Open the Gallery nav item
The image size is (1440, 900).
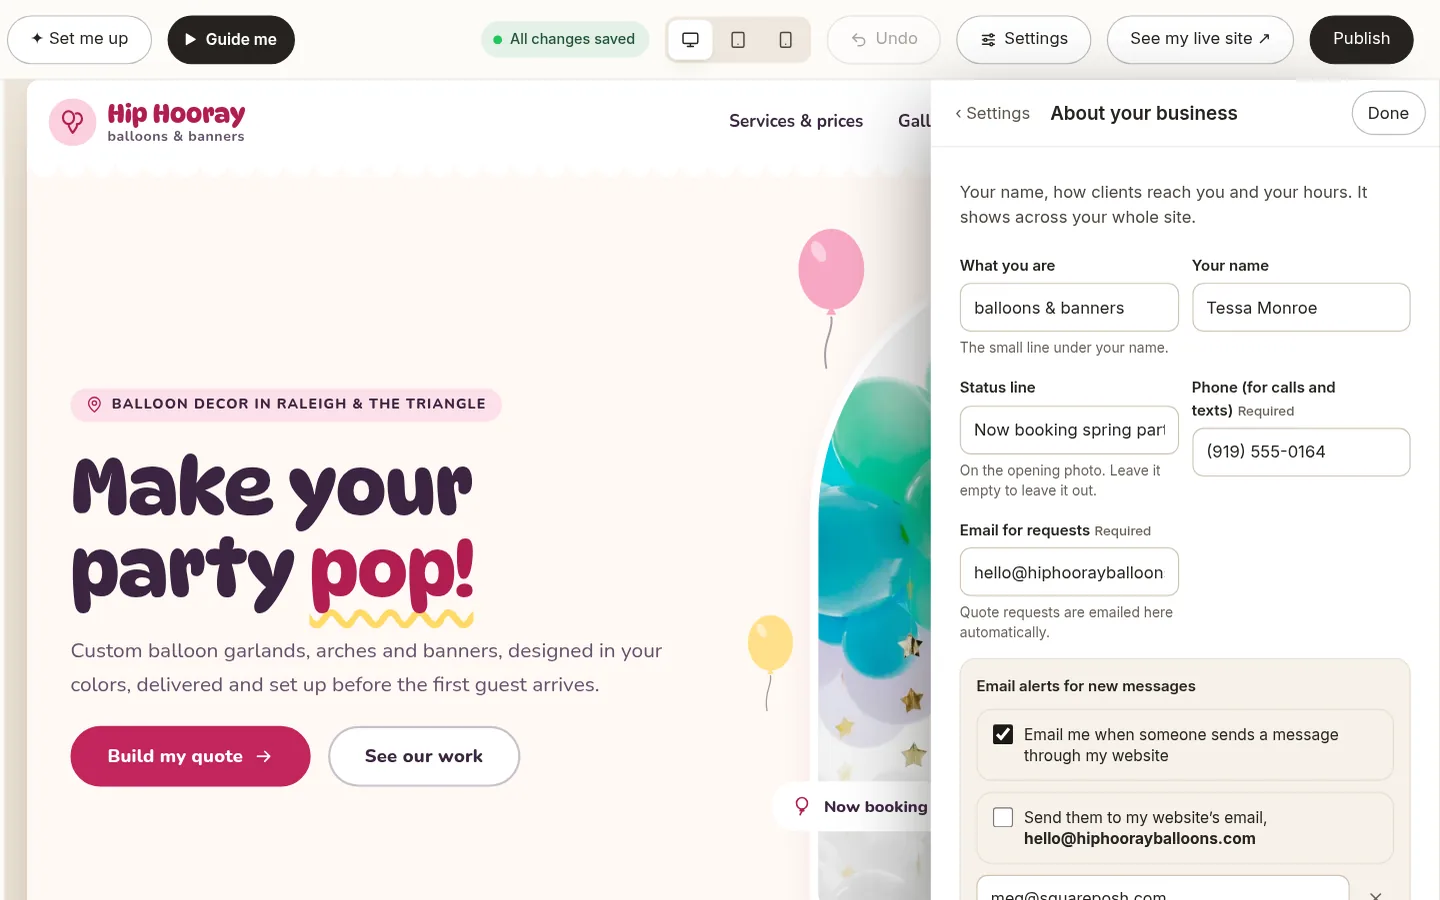[x=914, y=121]
